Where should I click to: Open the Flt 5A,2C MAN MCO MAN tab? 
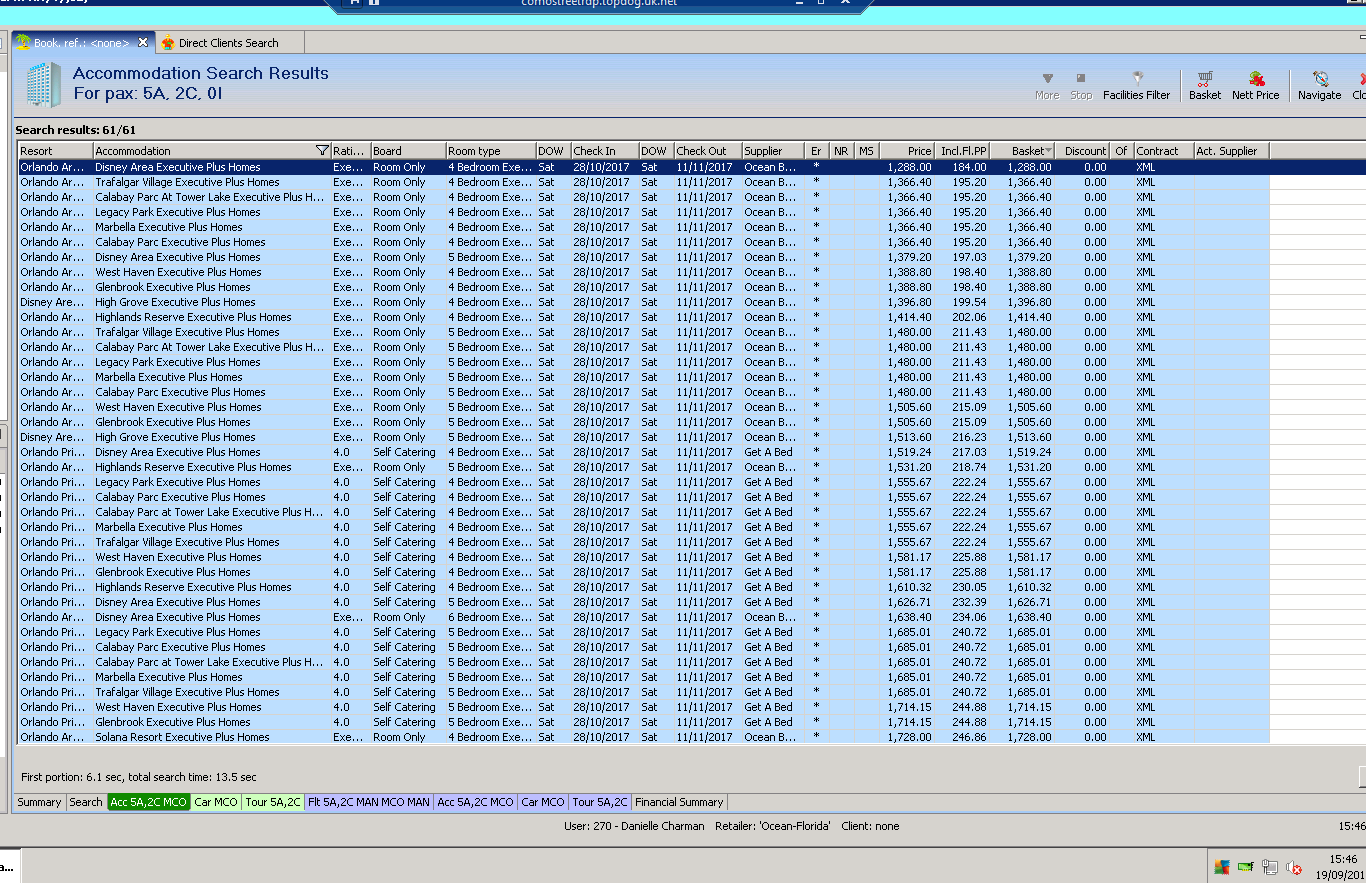pyautogui.click(x=368, y=802)
